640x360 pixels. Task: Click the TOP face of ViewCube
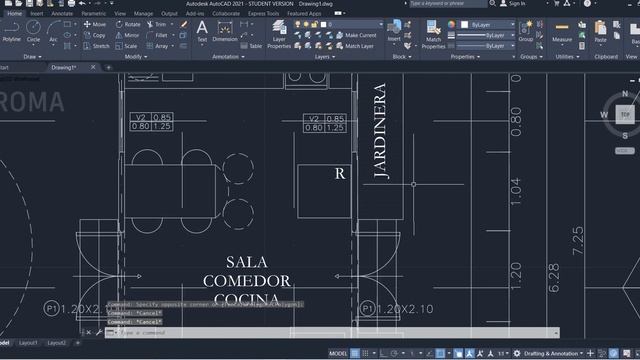(x=625, y=115)
